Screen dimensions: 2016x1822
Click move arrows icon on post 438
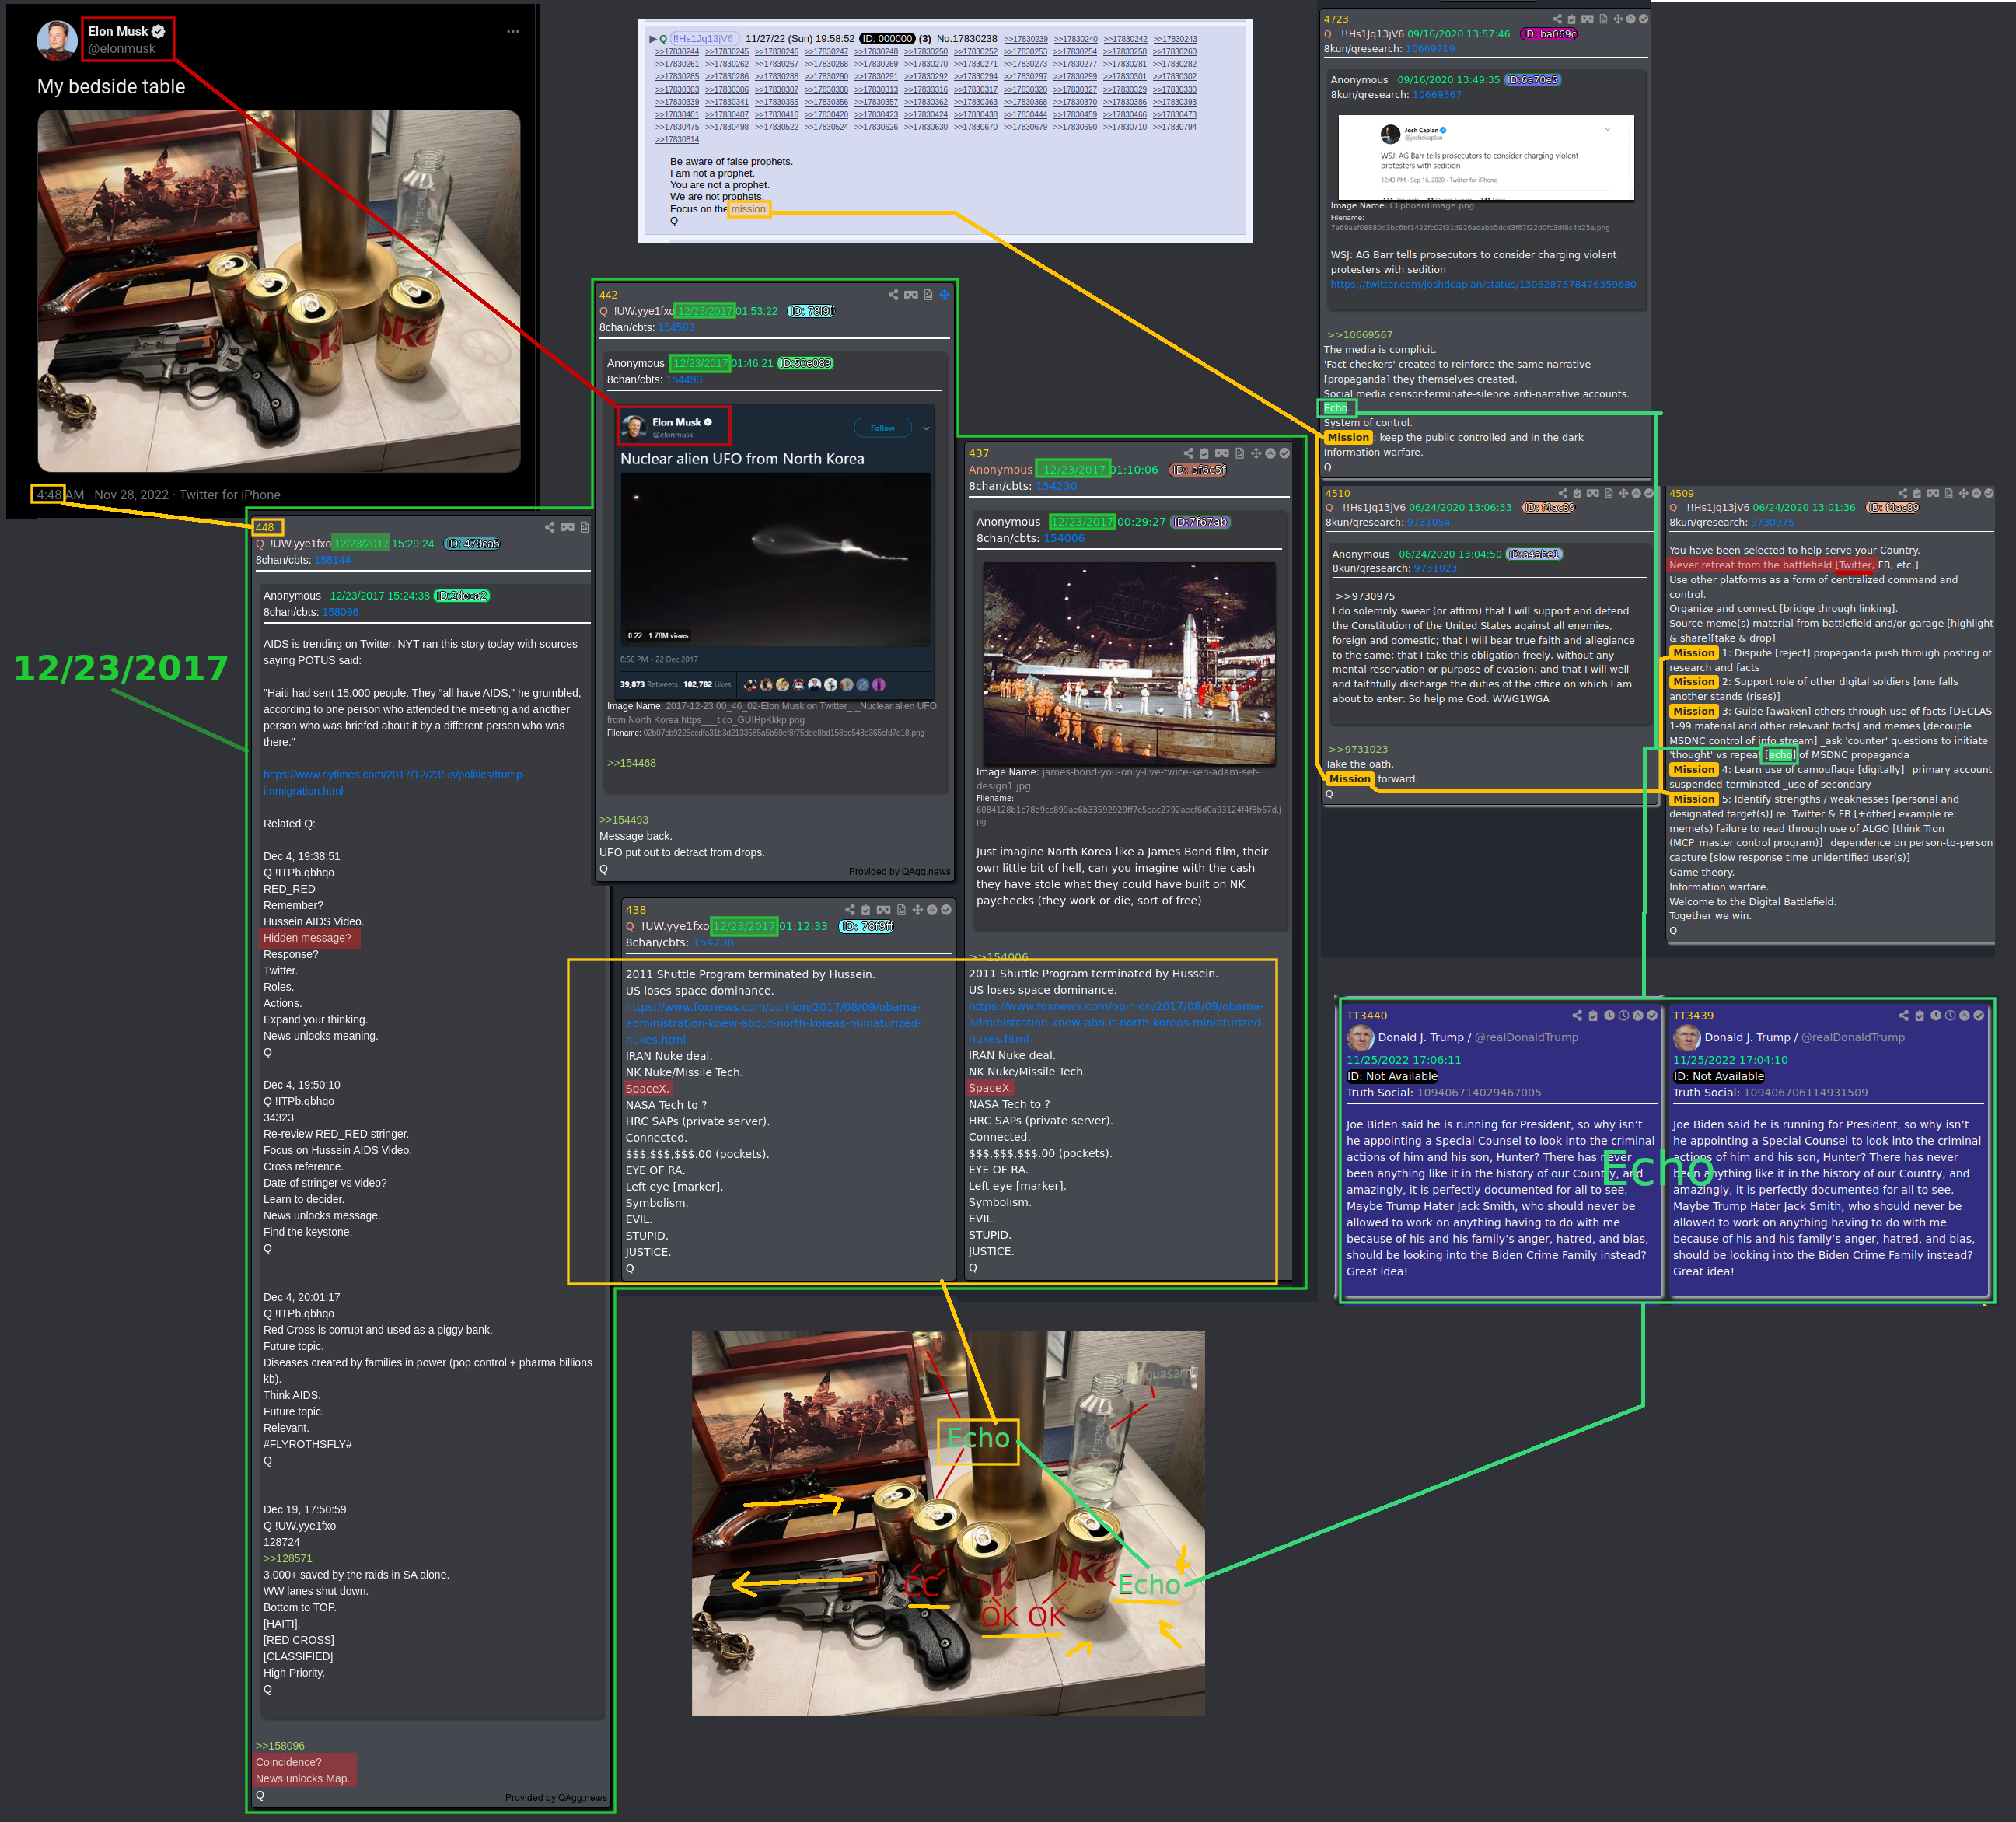[x=917, y=910]
